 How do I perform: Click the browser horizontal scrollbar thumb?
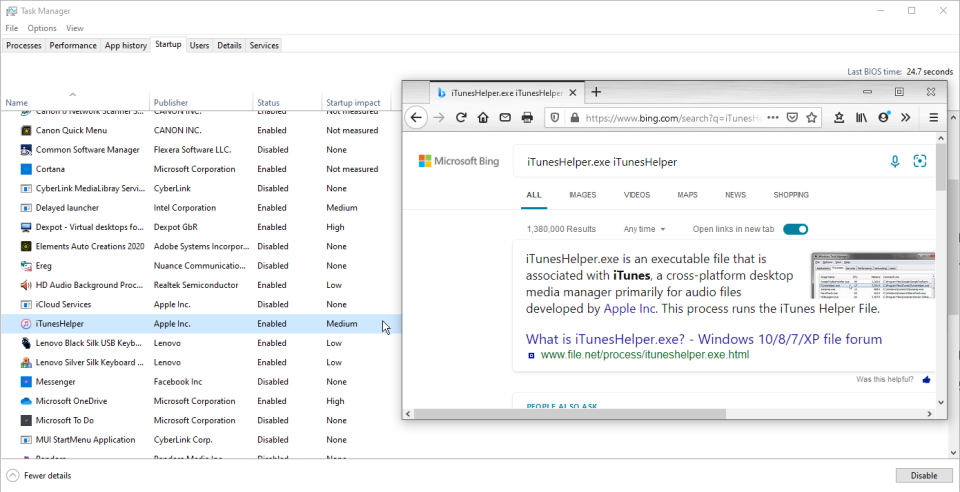click(x=570, y=414)
